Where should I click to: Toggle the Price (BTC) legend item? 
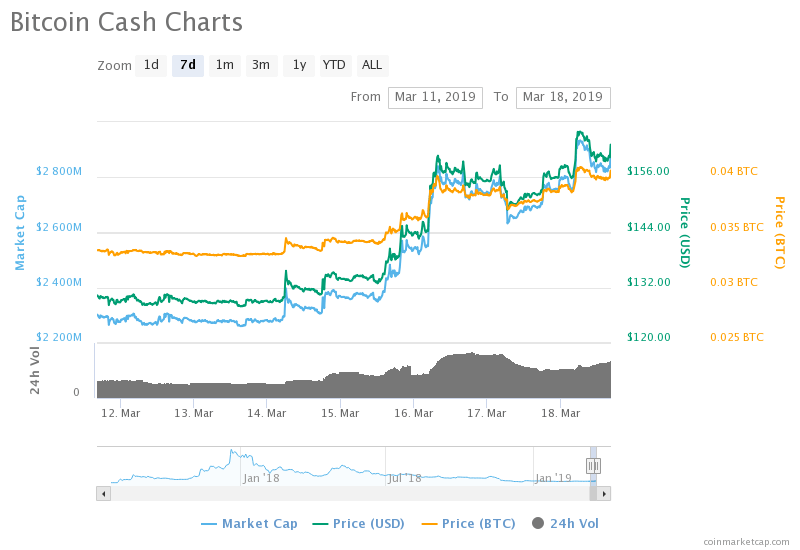click(474, 523)
